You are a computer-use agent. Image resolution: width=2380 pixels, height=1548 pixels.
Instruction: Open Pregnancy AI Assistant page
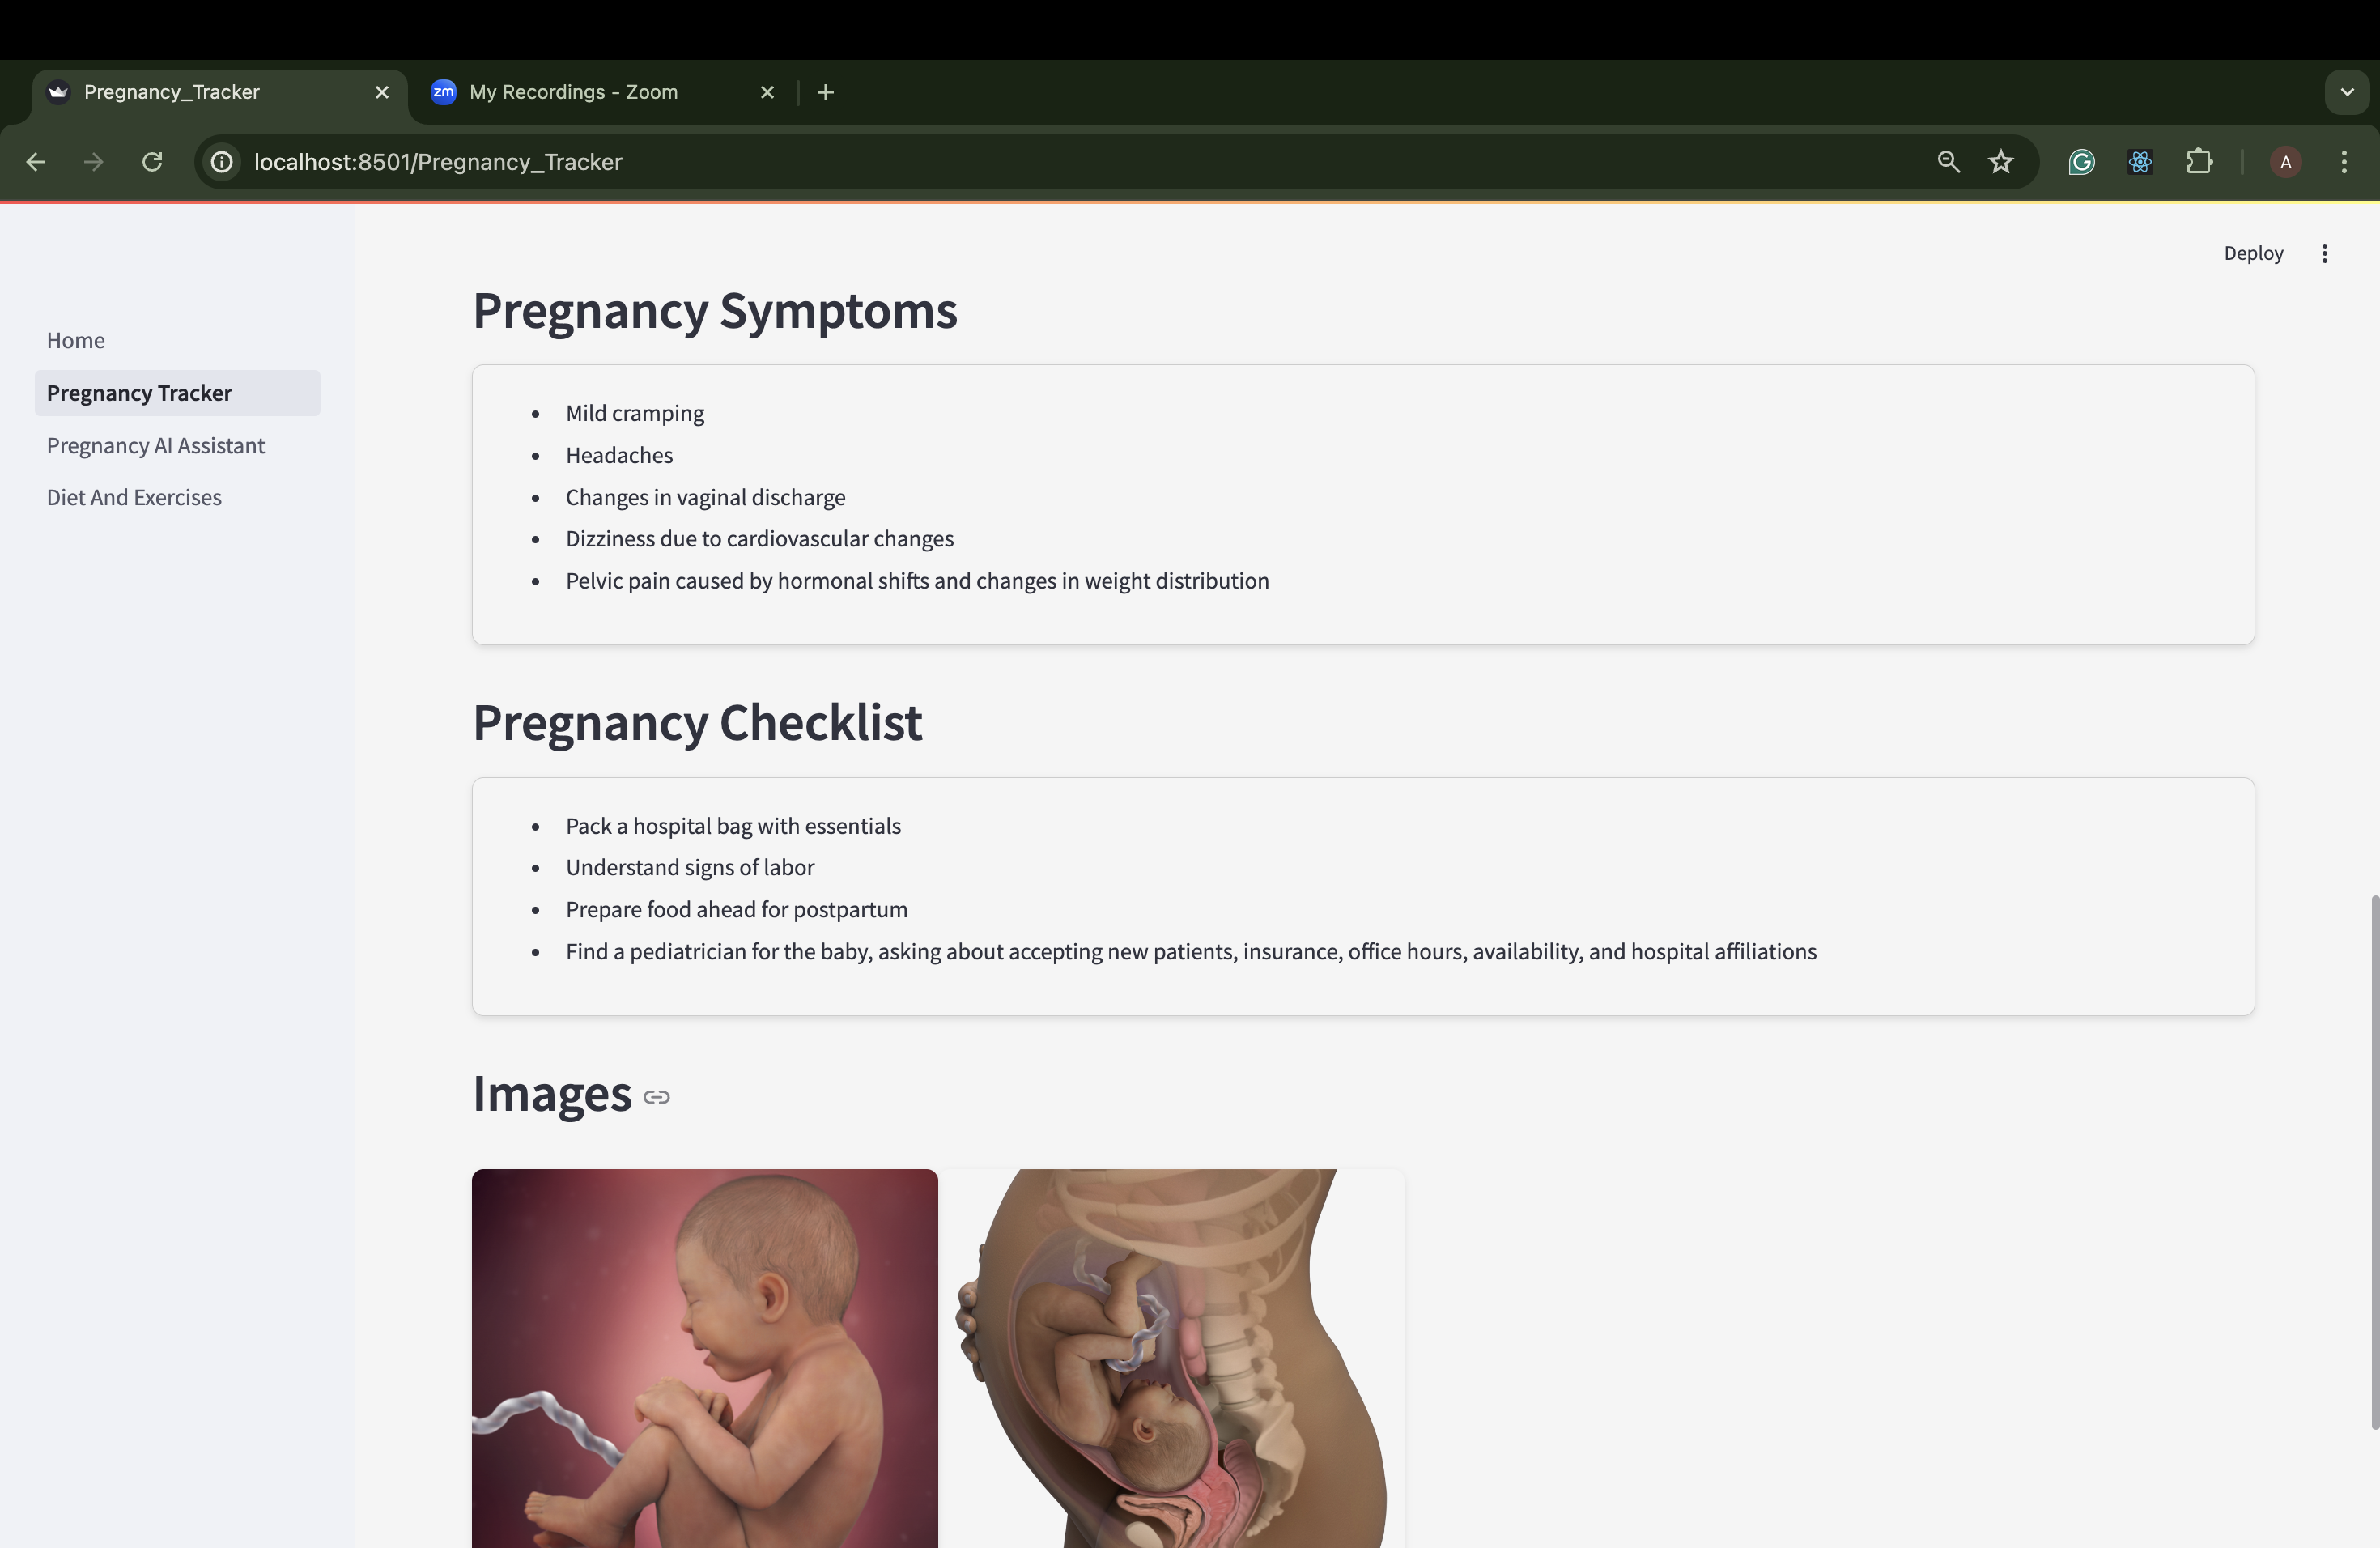click(x=155, y=445)
